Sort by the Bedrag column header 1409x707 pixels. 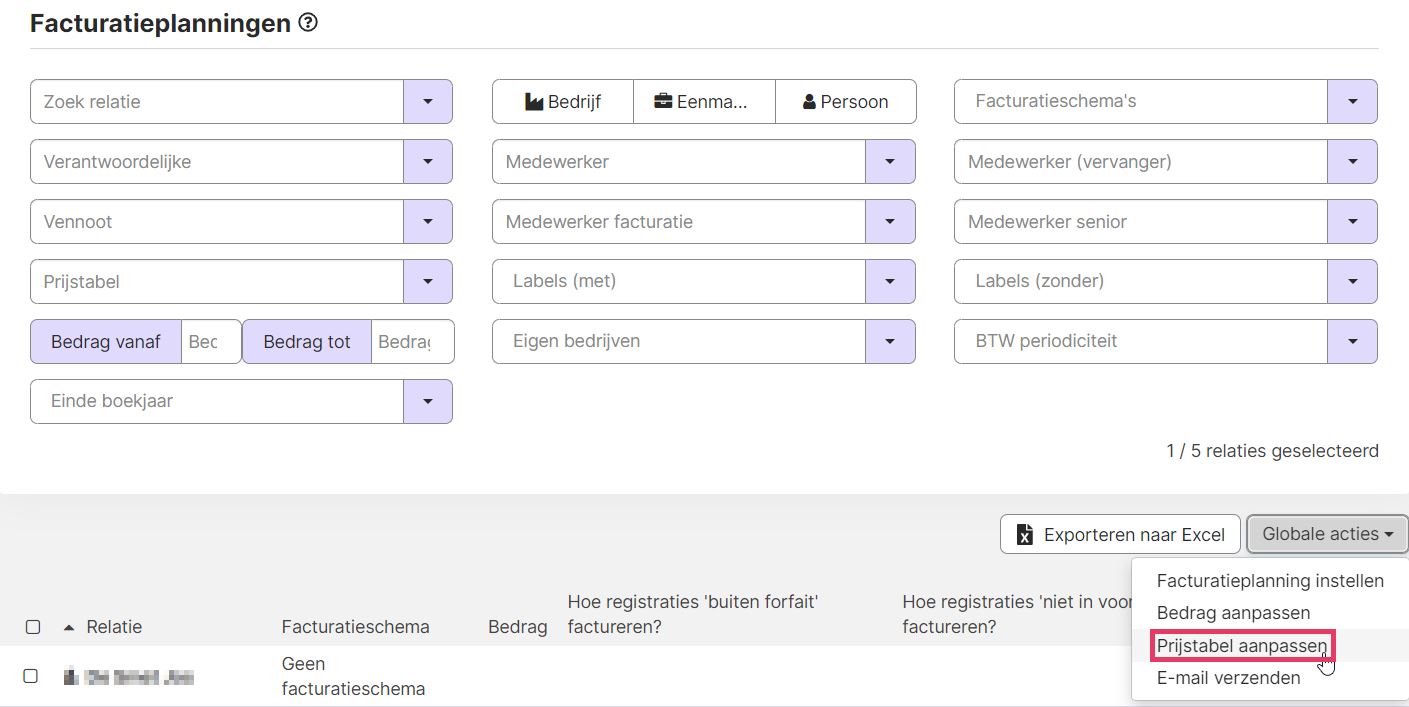pyautogui.click(x=517, y=627)
